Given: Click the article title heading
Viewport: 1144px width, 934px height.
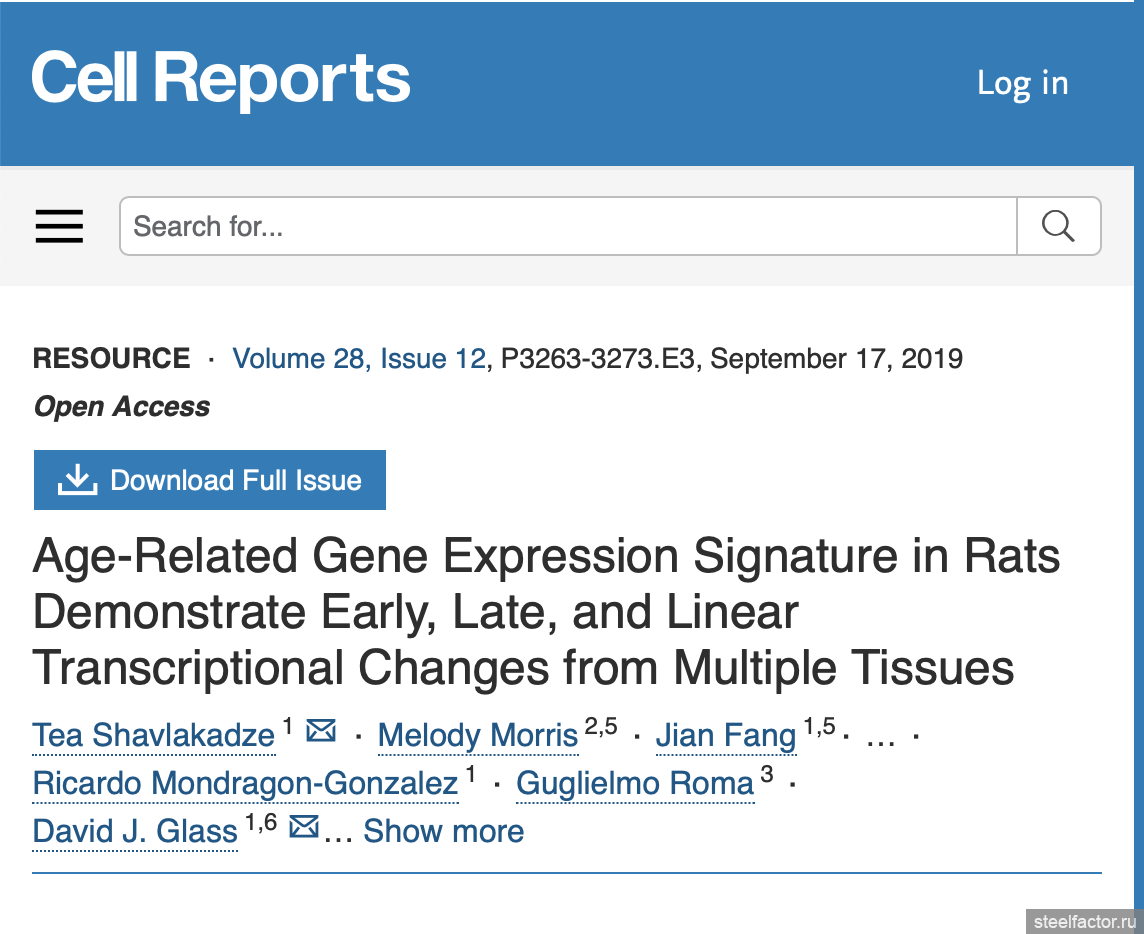Looking at the screenshot, I should pyautogui.click(x=546, y=611).
